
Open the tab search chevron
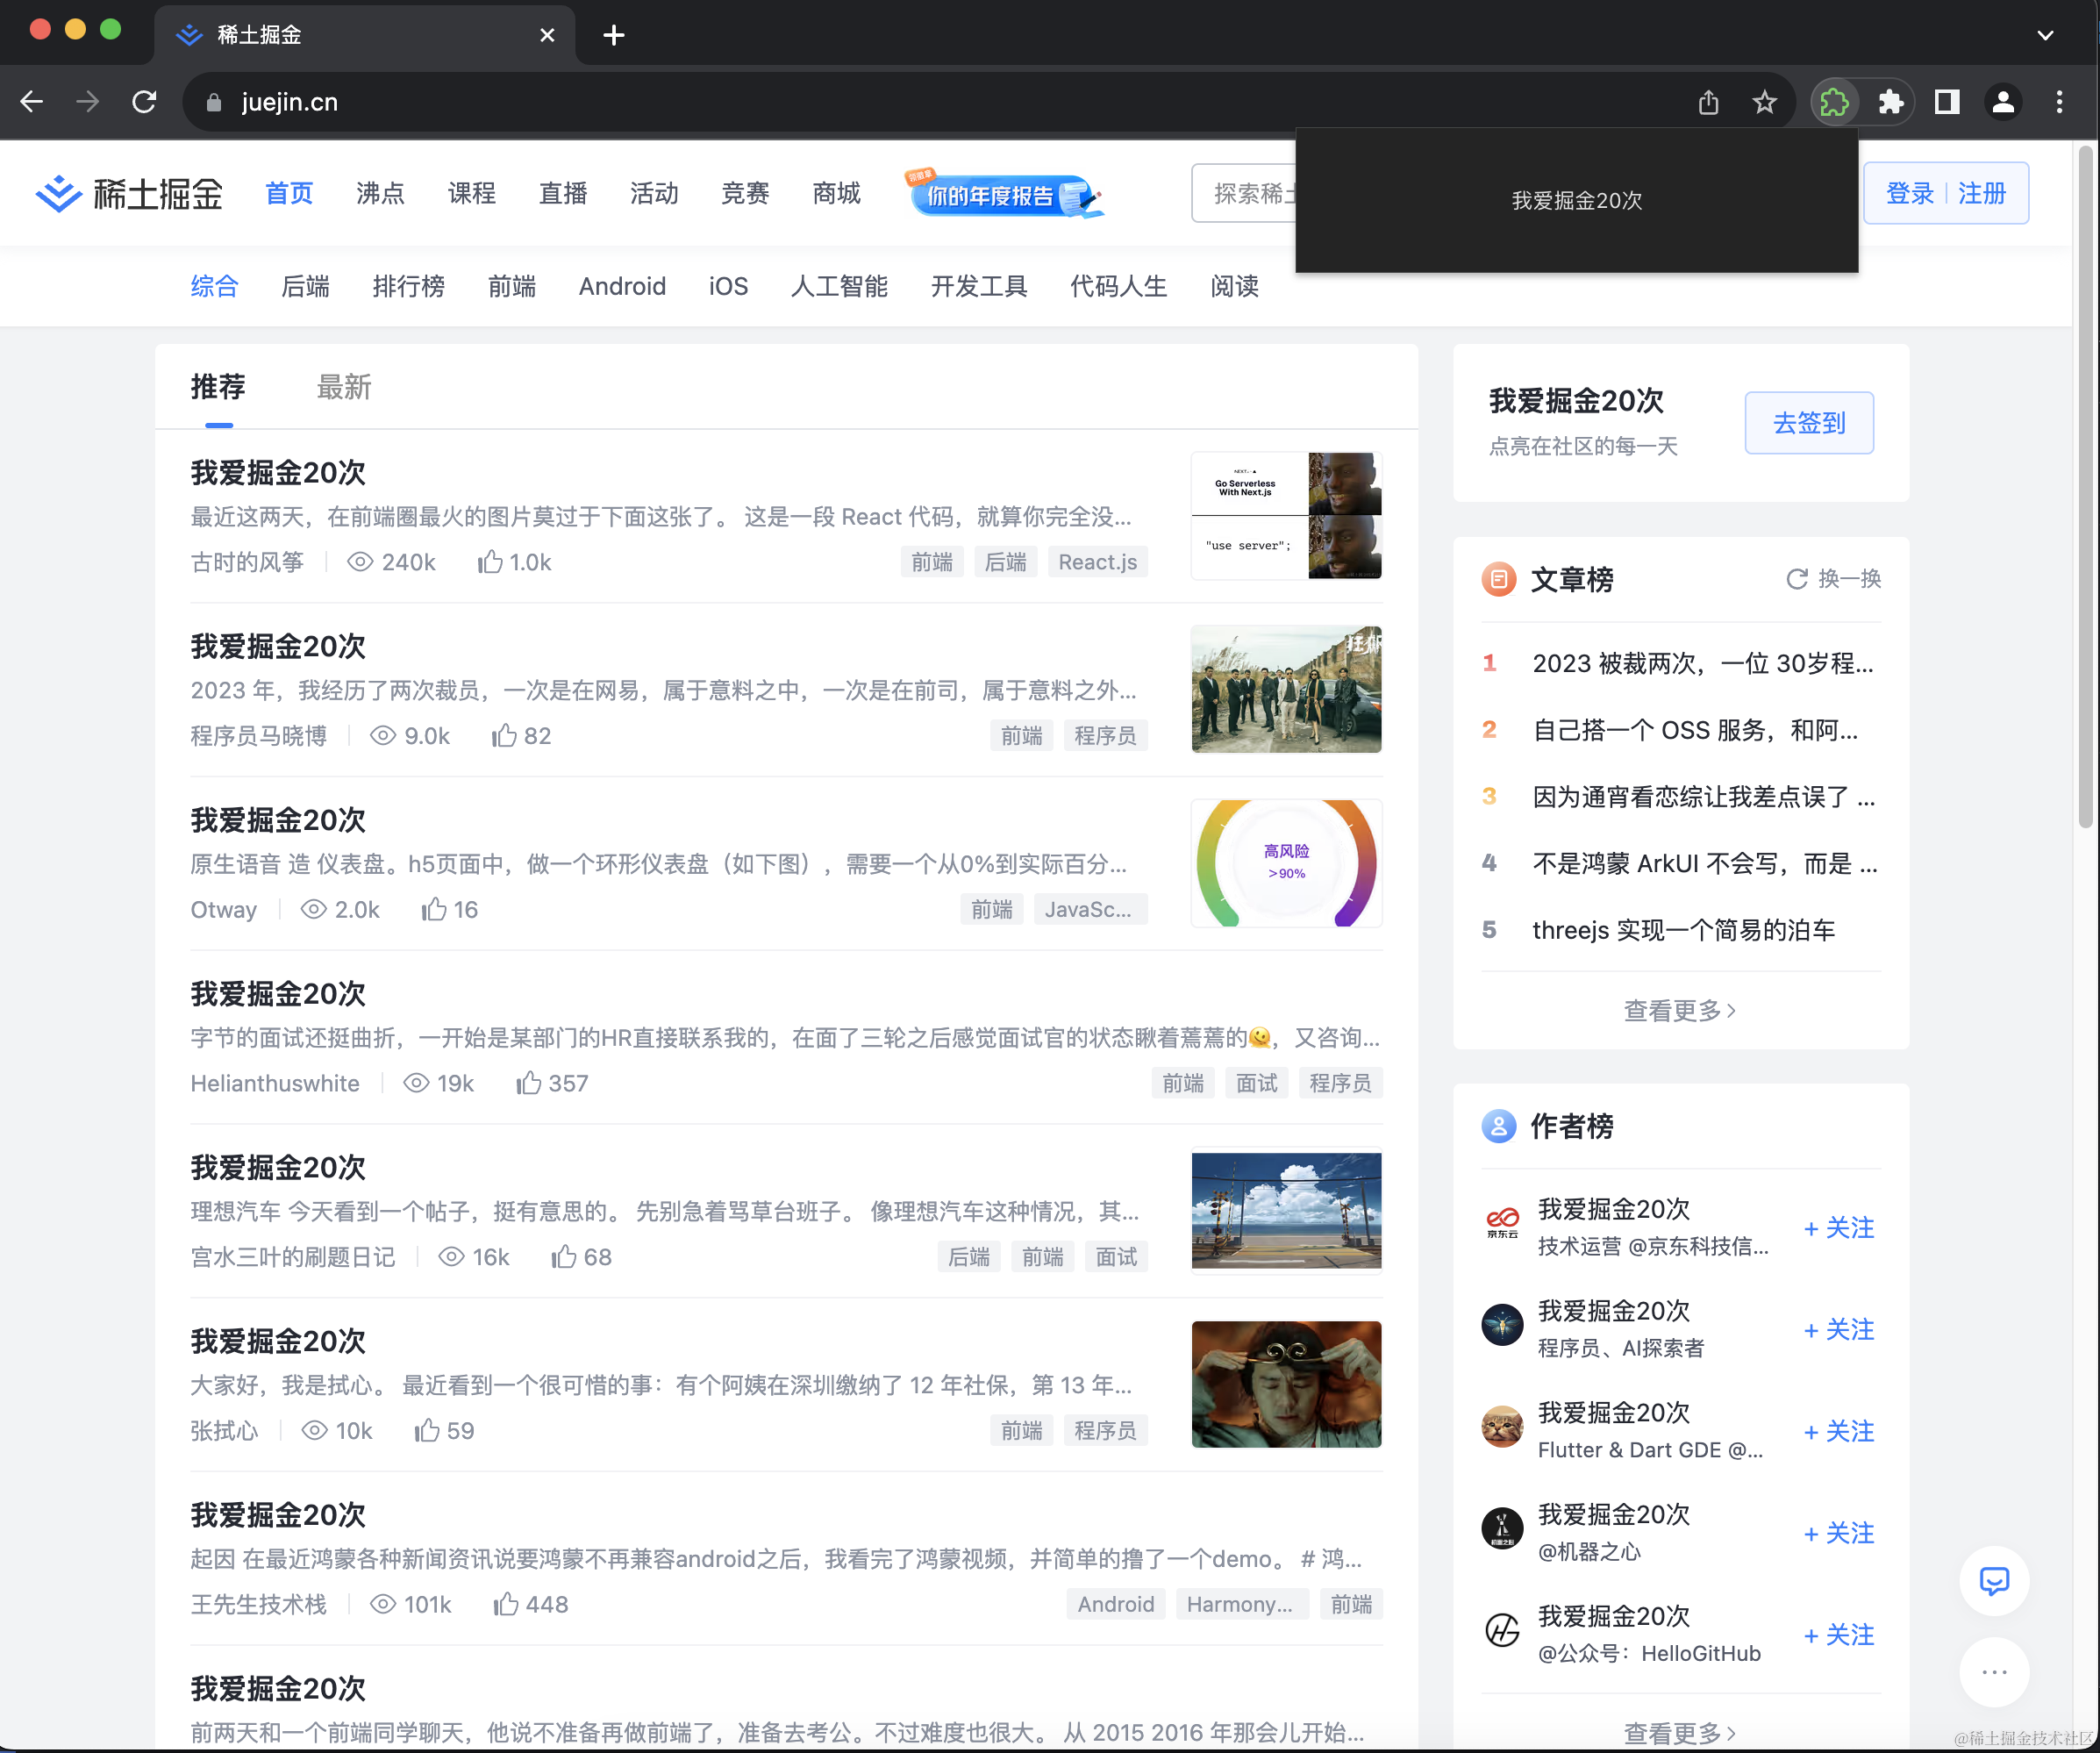point(2043,34)
